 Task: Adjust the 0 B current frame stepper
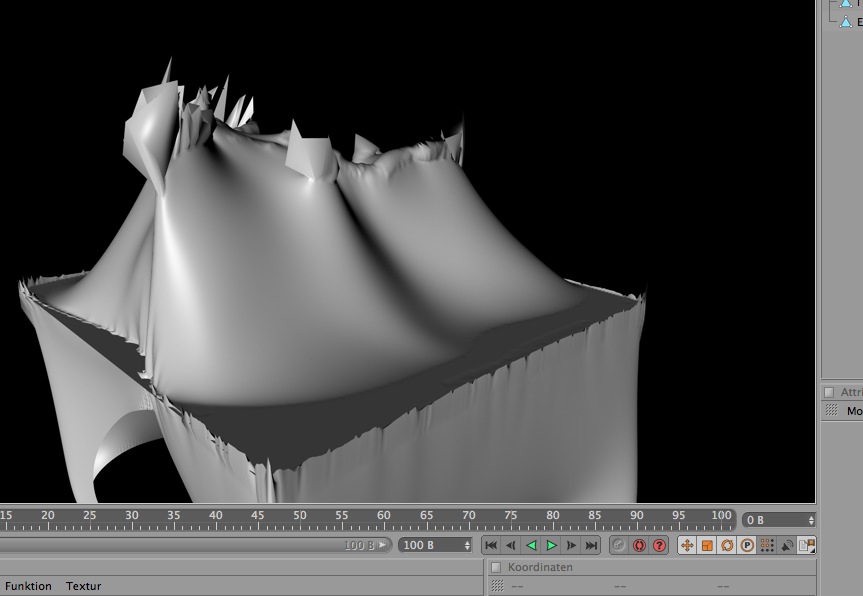pyautogui.click(x=811, y=520)
